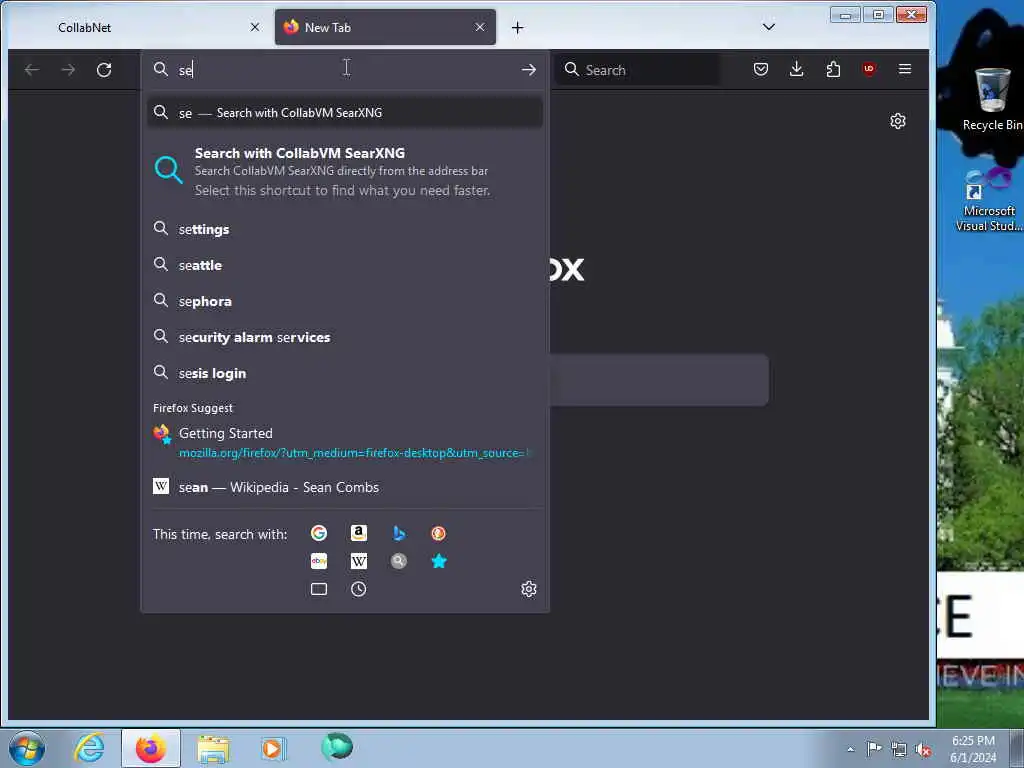The image size is (1024, 768).
Task: Show hidden tray icons arrow
Action: [x=850, y=749]
